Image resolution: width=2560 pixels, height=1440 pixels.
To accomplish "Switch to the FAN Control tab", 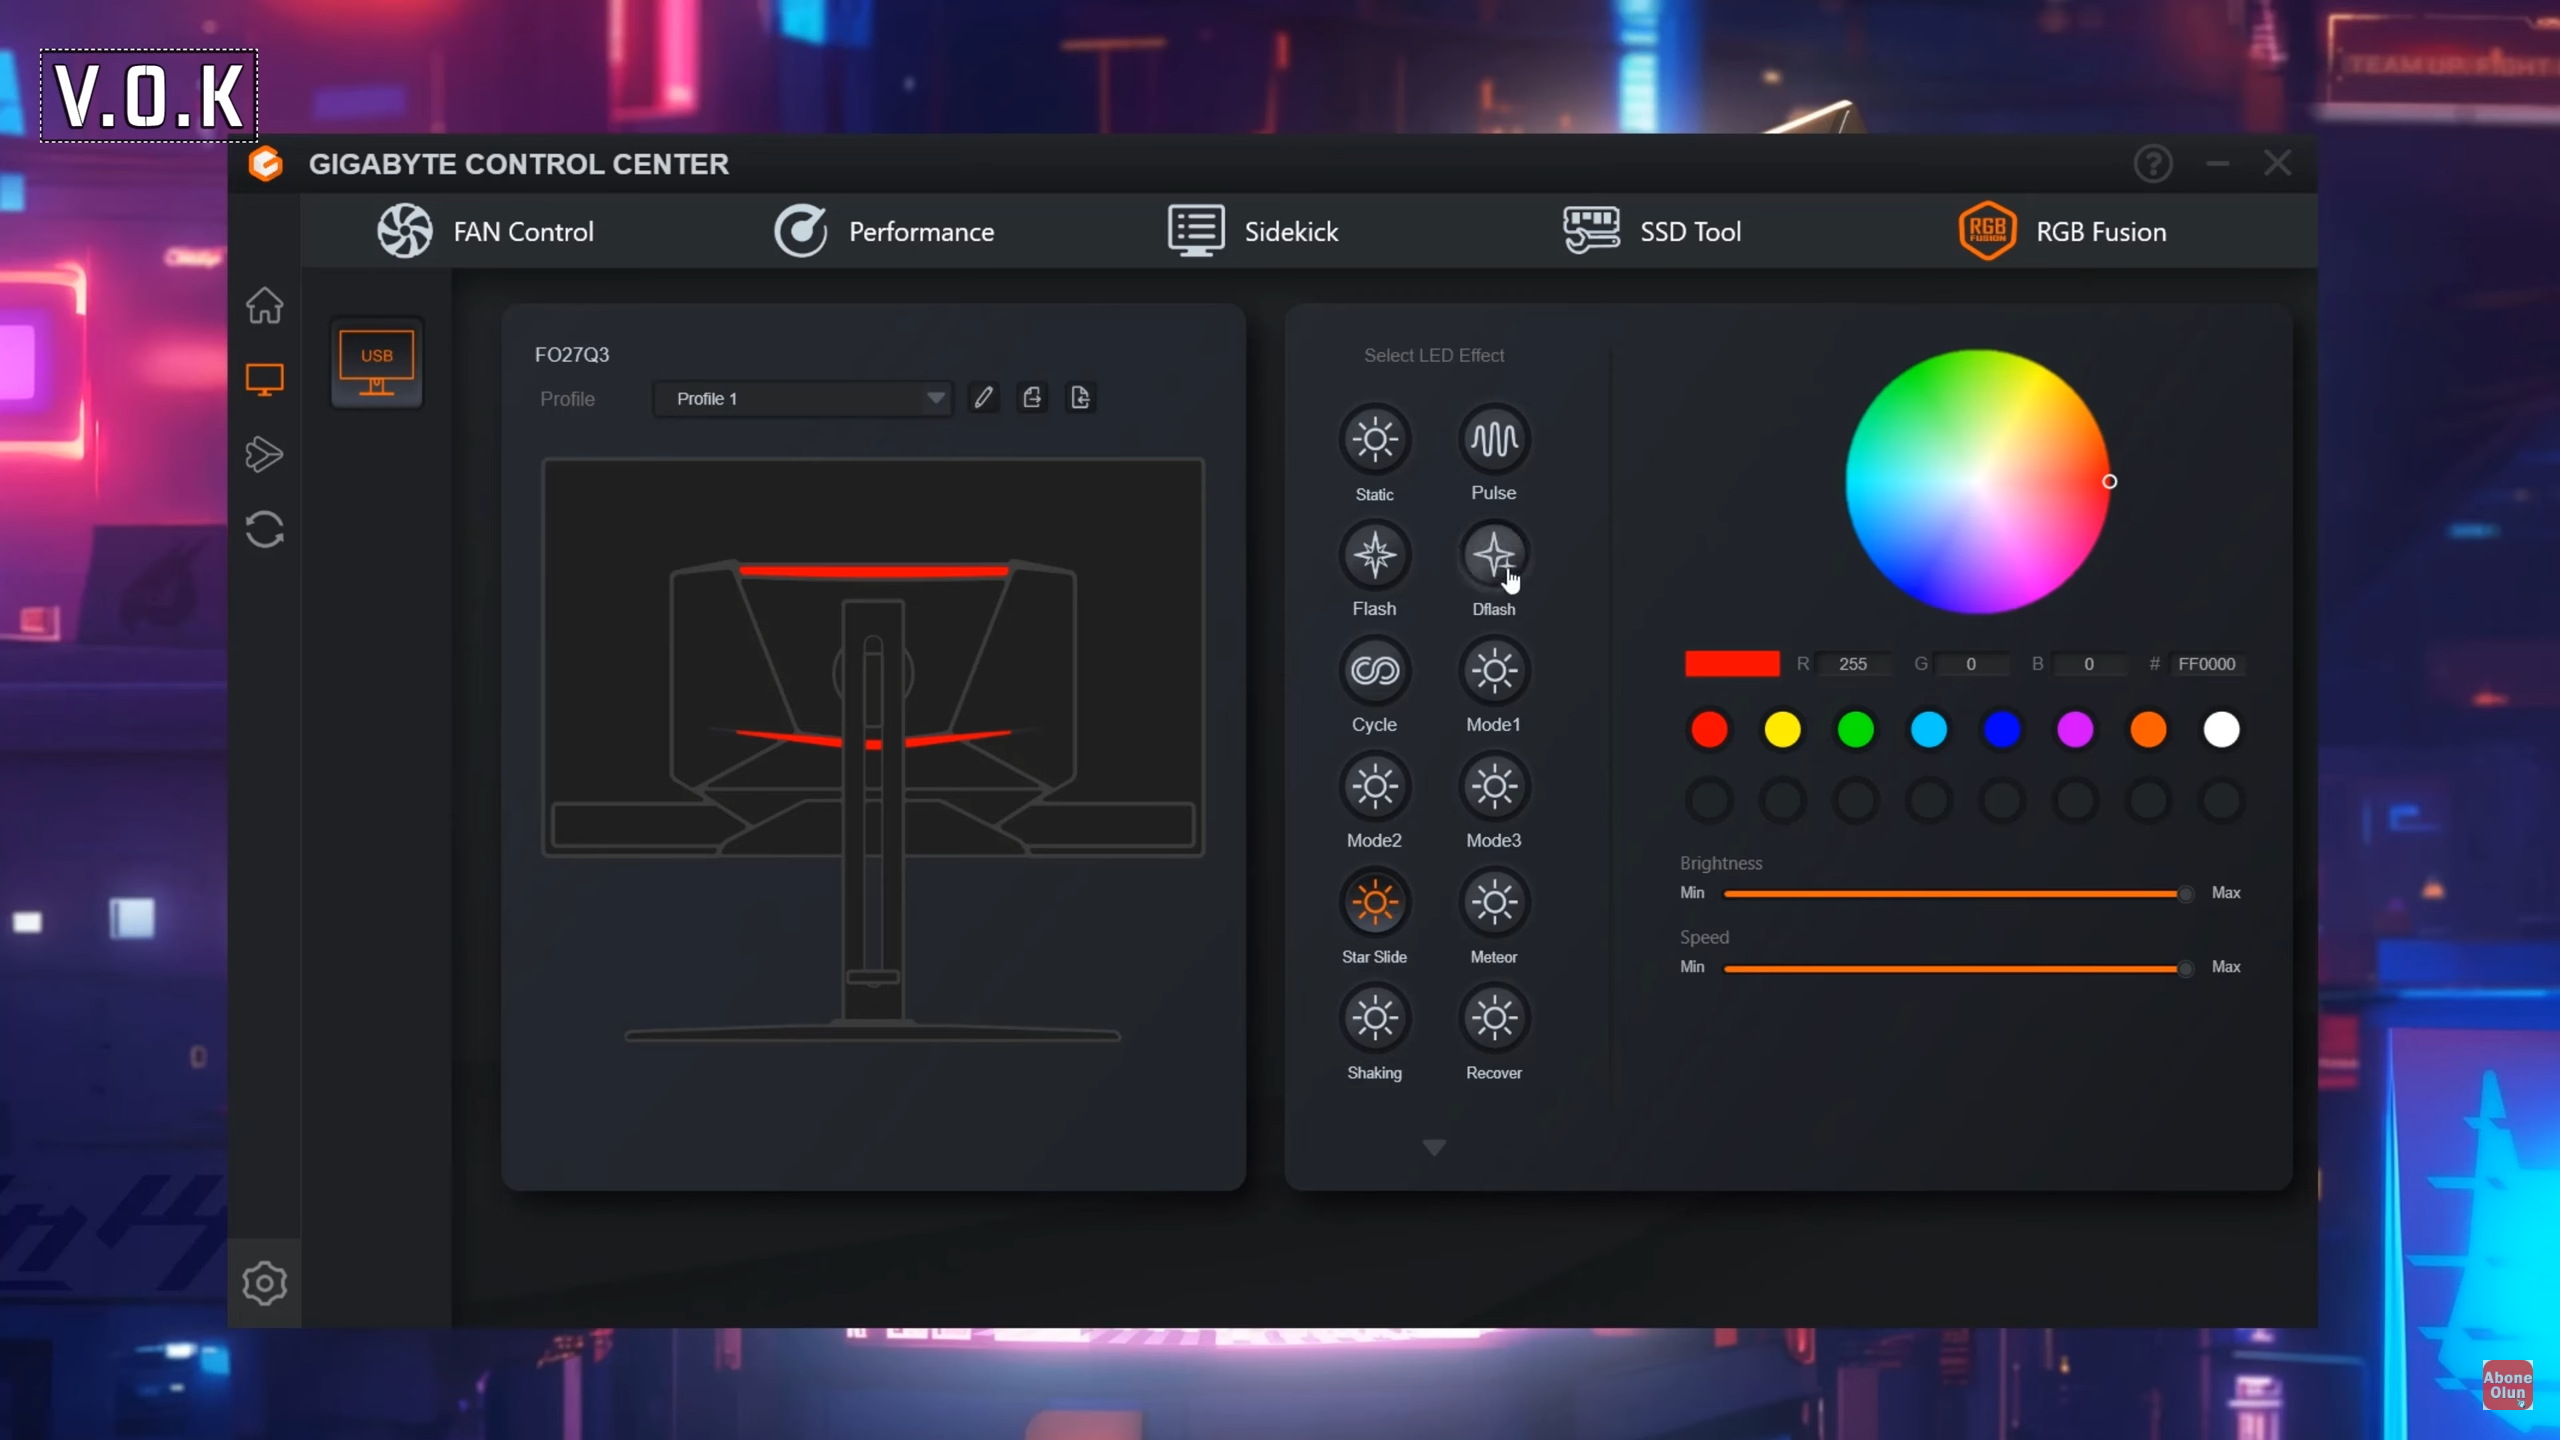I will pyautogui.click(x=486, y=232).
